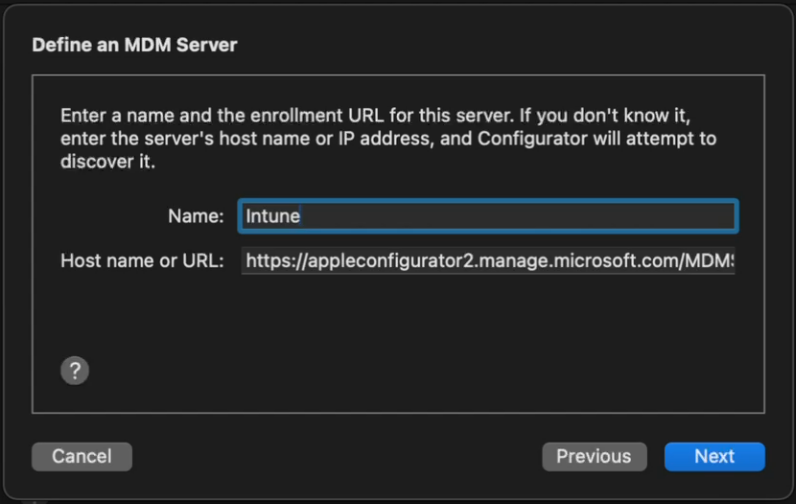Go back with the Previous button
Image resolution: width=796 pixels, height=504 pixels.
tap(594, 457)
